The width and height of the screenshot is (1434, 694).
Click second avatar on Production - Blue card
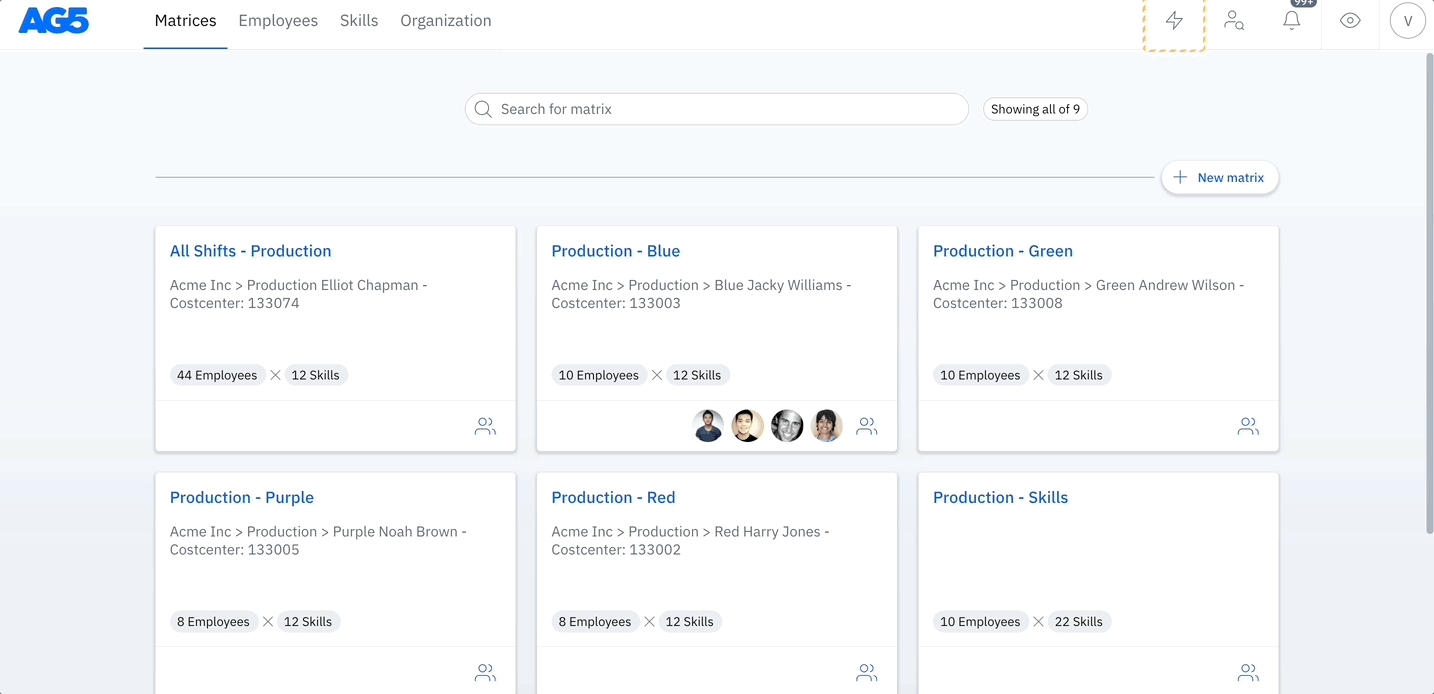(747, 426)
